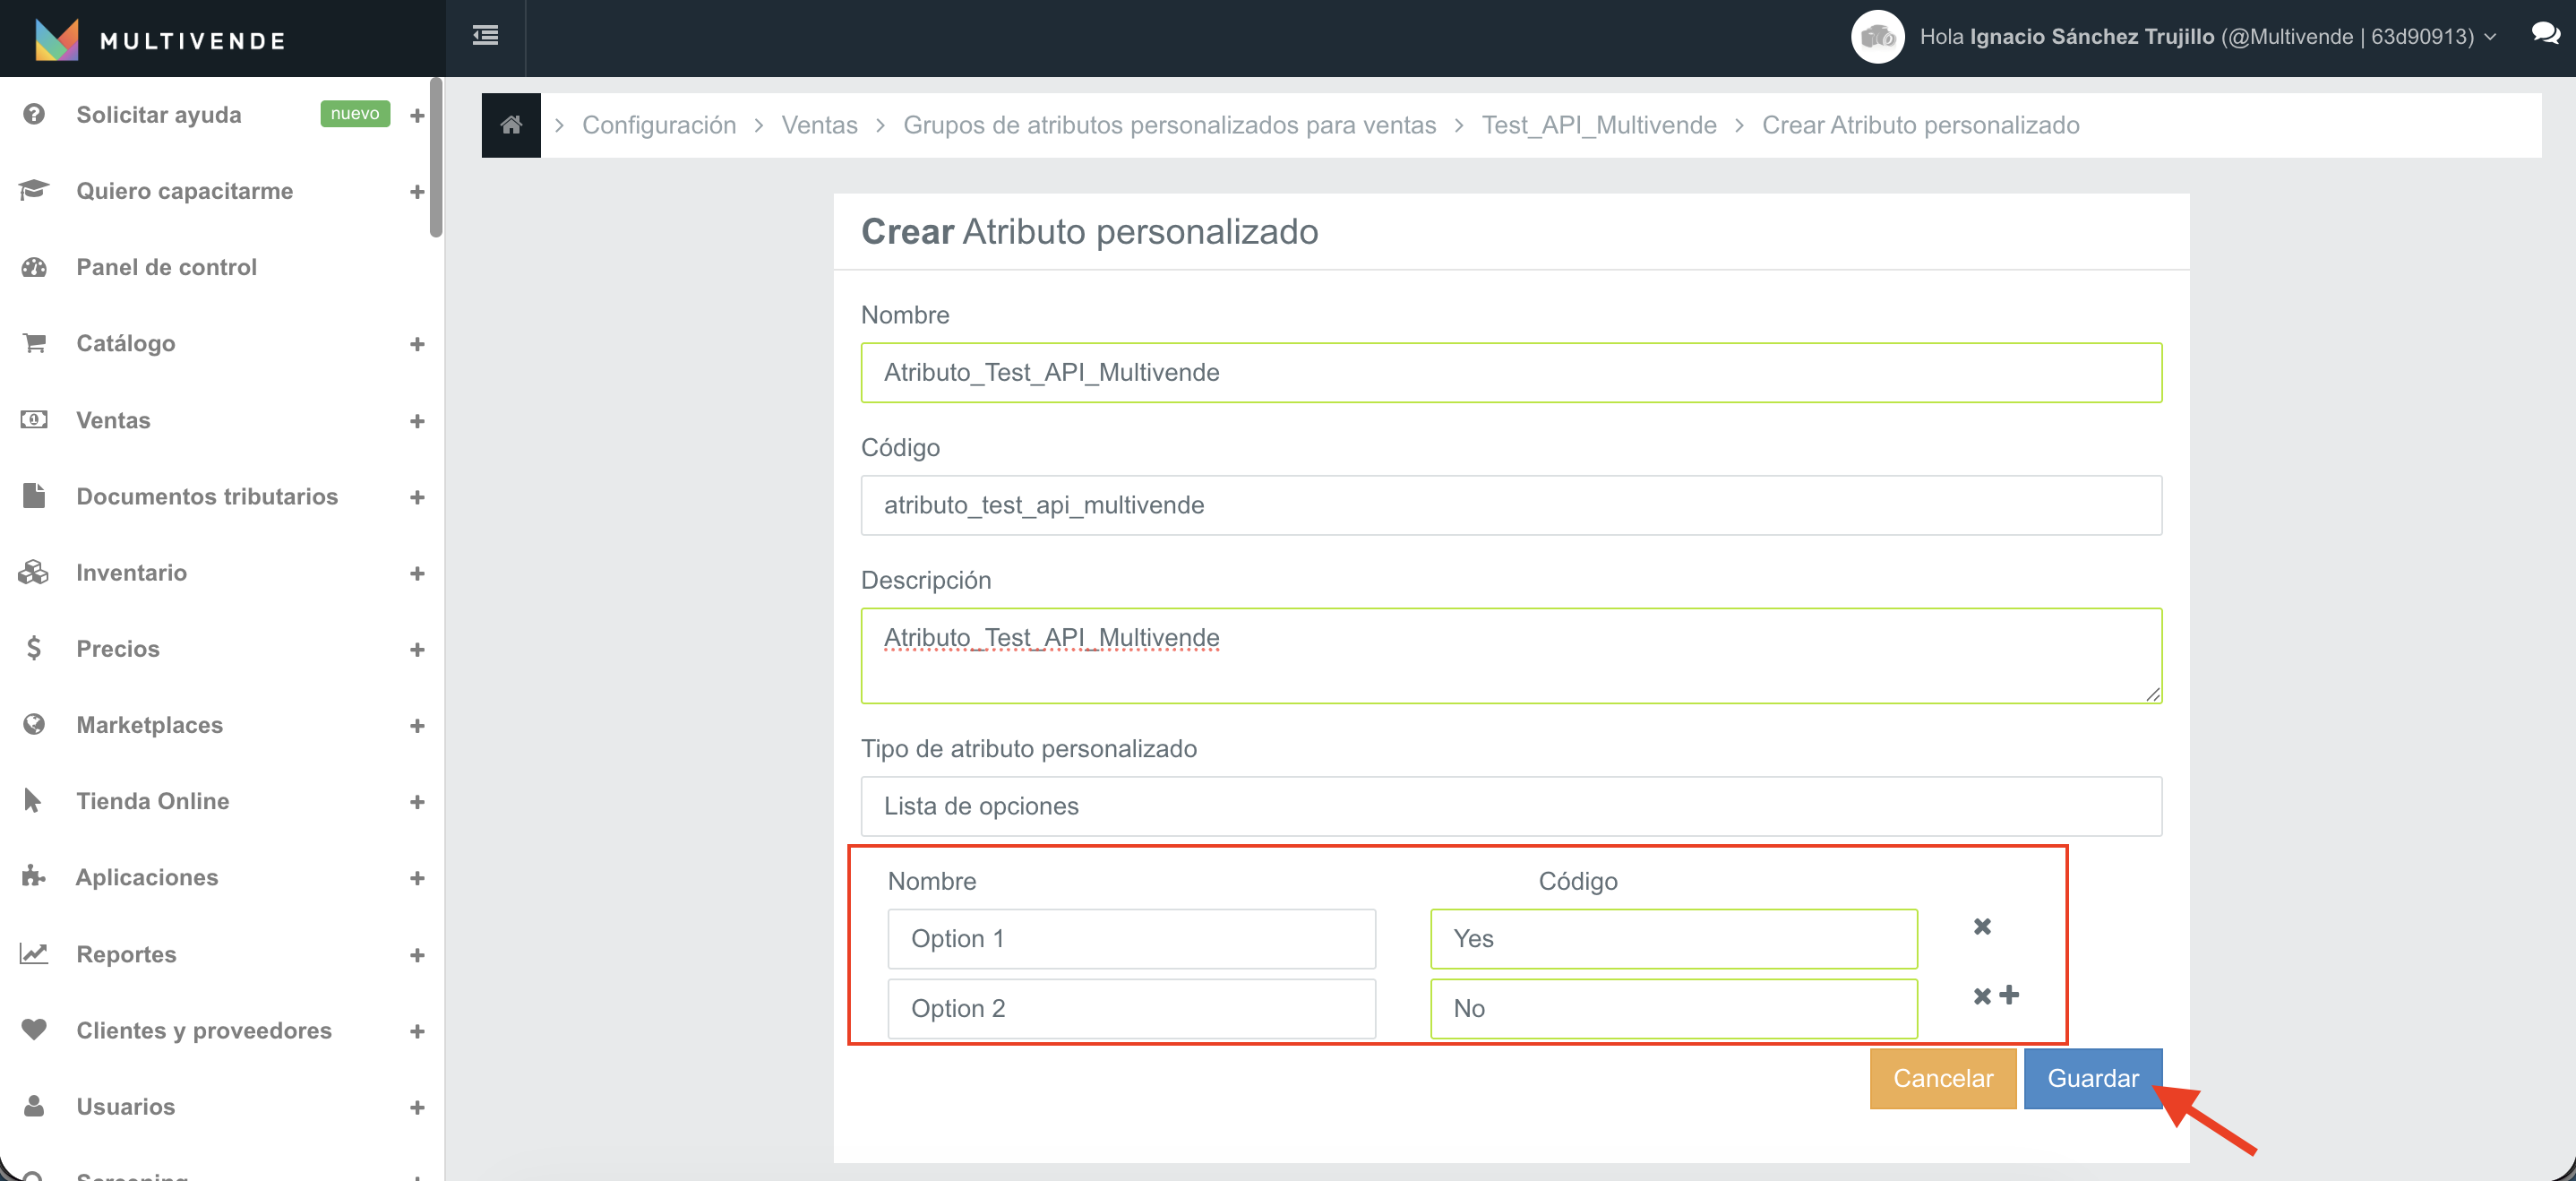The image size is (2576, 1181).
Task: Expand the Marketplaces section plus
Action: click(x=417, y=726)
